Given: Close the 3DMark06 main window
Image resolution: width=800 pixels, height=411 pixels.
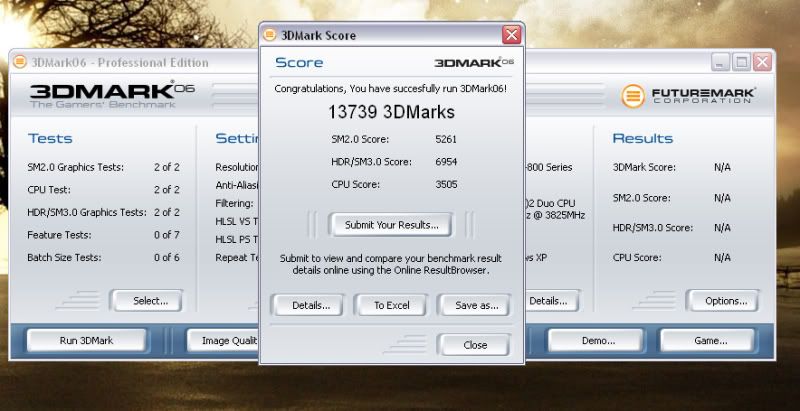Looking at the screenshot, I should coord(762,62).
